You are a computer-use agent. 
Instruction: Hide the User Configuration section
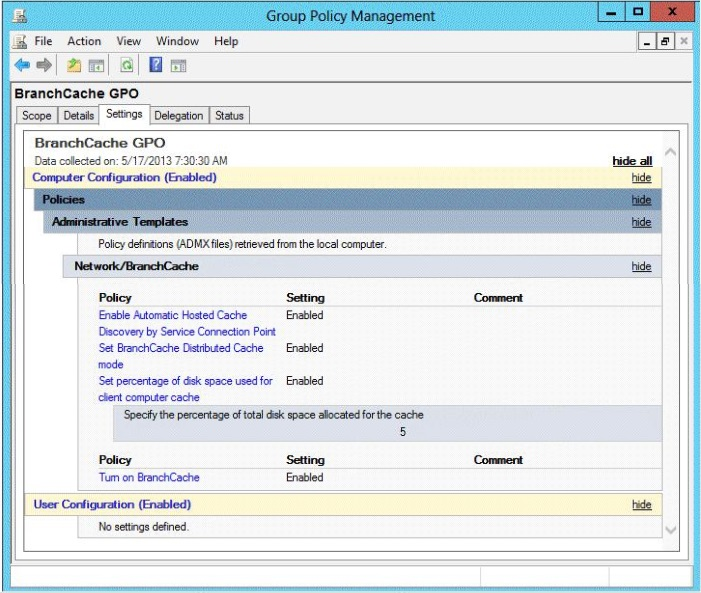[642, 505]
